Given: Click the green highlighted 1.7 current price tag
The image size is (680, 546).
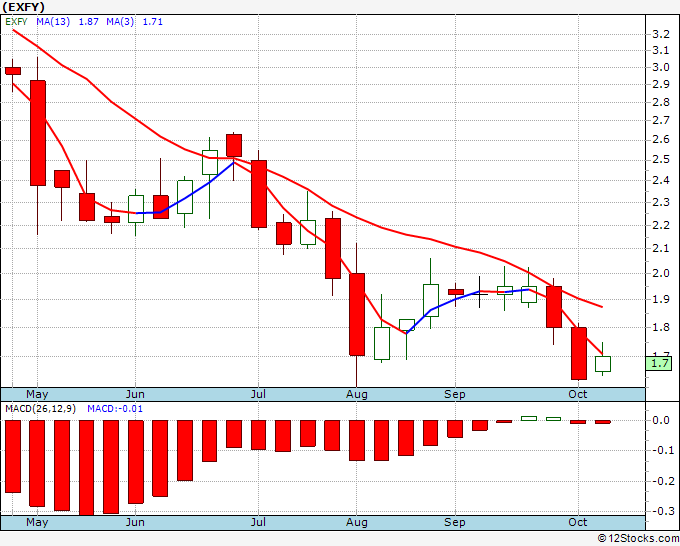Looking at the screenshot, I should coord(659,363).
